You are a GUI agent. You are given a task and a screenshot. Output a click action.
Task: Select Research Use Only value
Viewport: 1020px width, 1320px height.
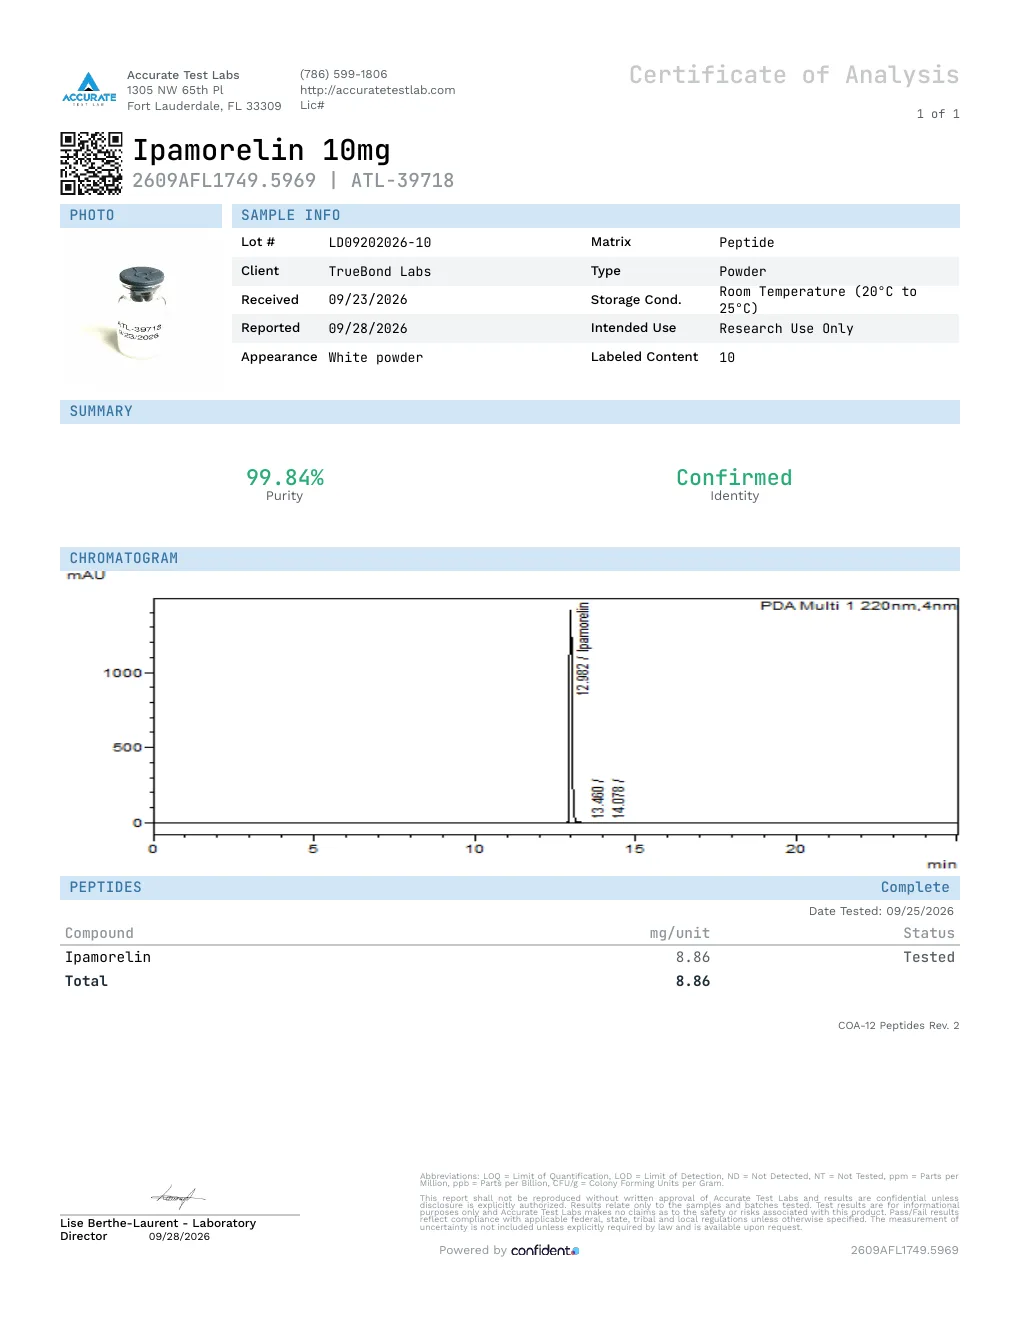pyautogui.click(x=786, y=329)
